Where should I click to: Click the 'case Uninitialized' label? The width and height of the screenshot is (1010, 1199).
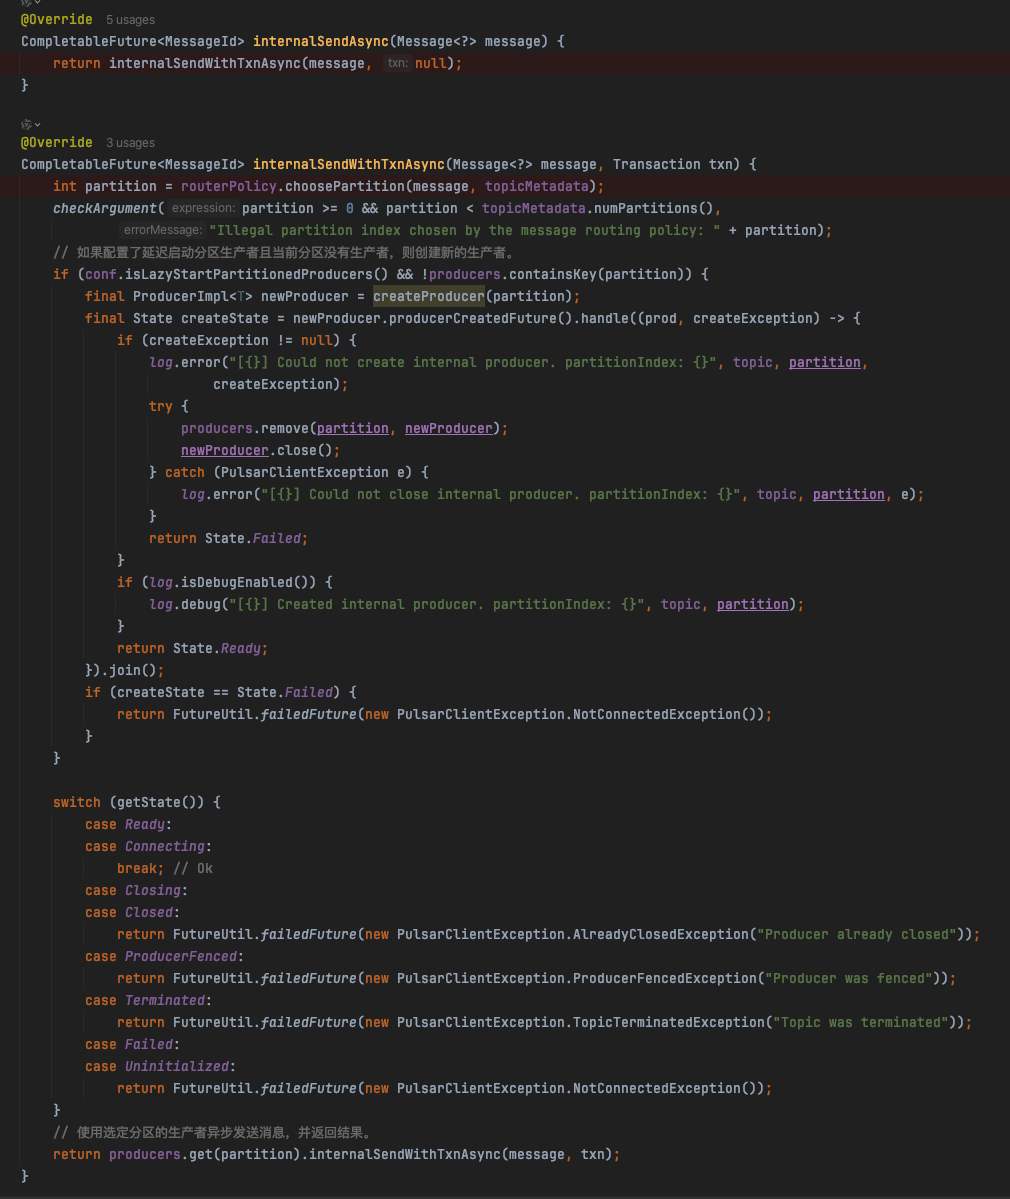[160, 1067]
